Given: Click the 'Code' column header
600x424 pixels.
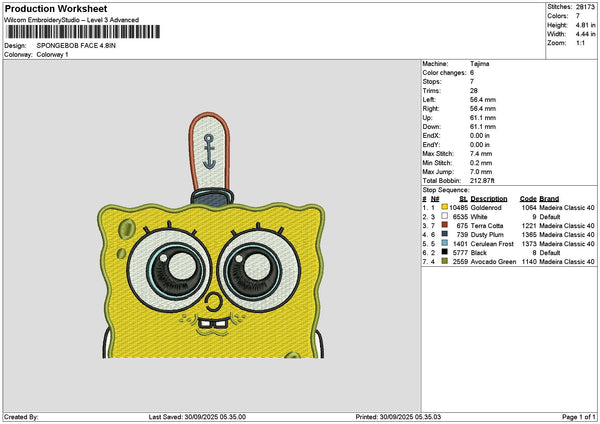Looking at the screenshot, I should (528, 199).
